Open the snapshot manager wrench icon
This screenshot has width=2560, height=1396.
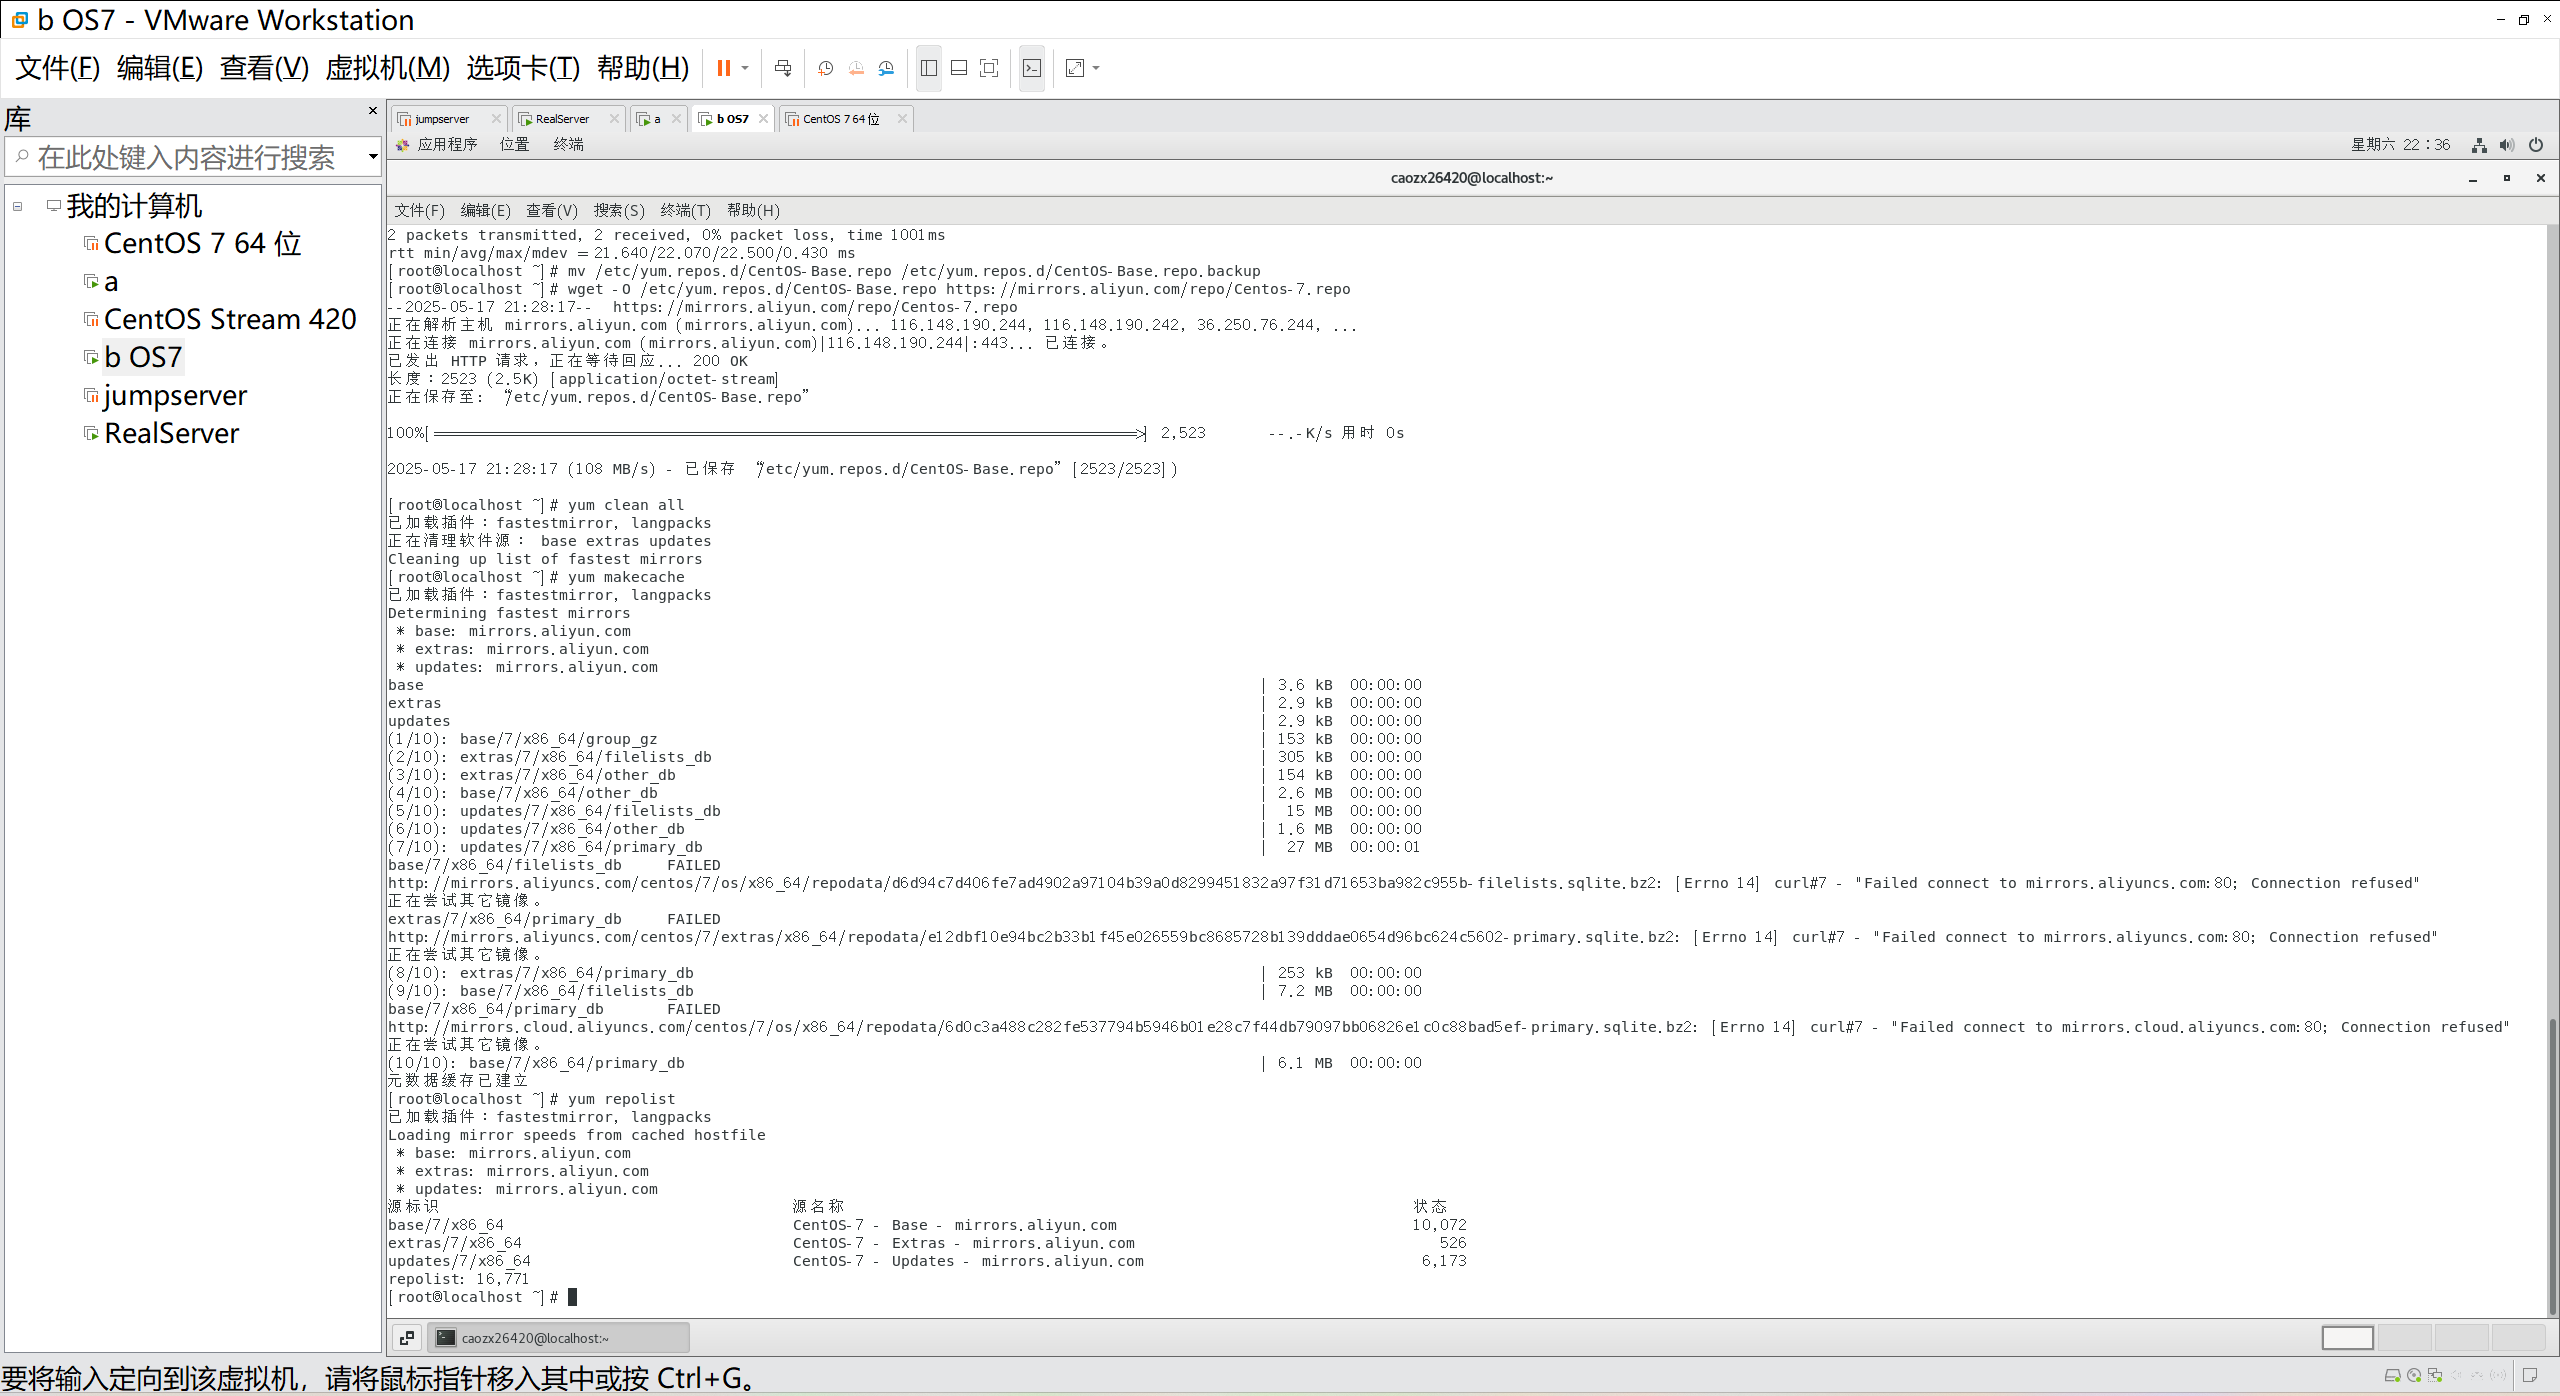(886, 68)
